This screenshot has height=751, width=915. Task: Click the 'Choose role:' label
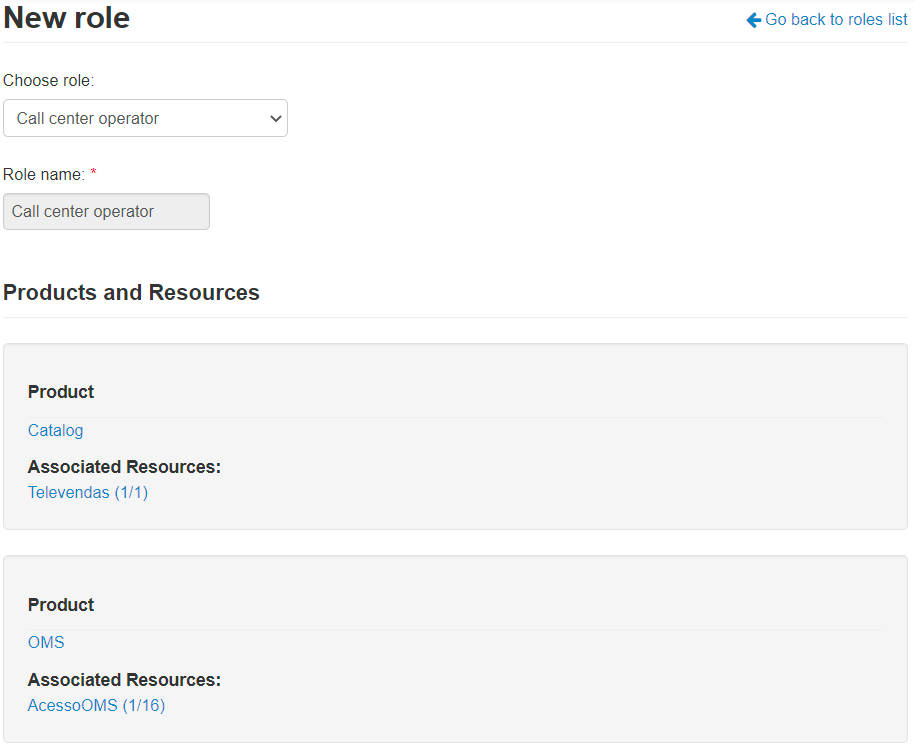[x=48, y=80]
